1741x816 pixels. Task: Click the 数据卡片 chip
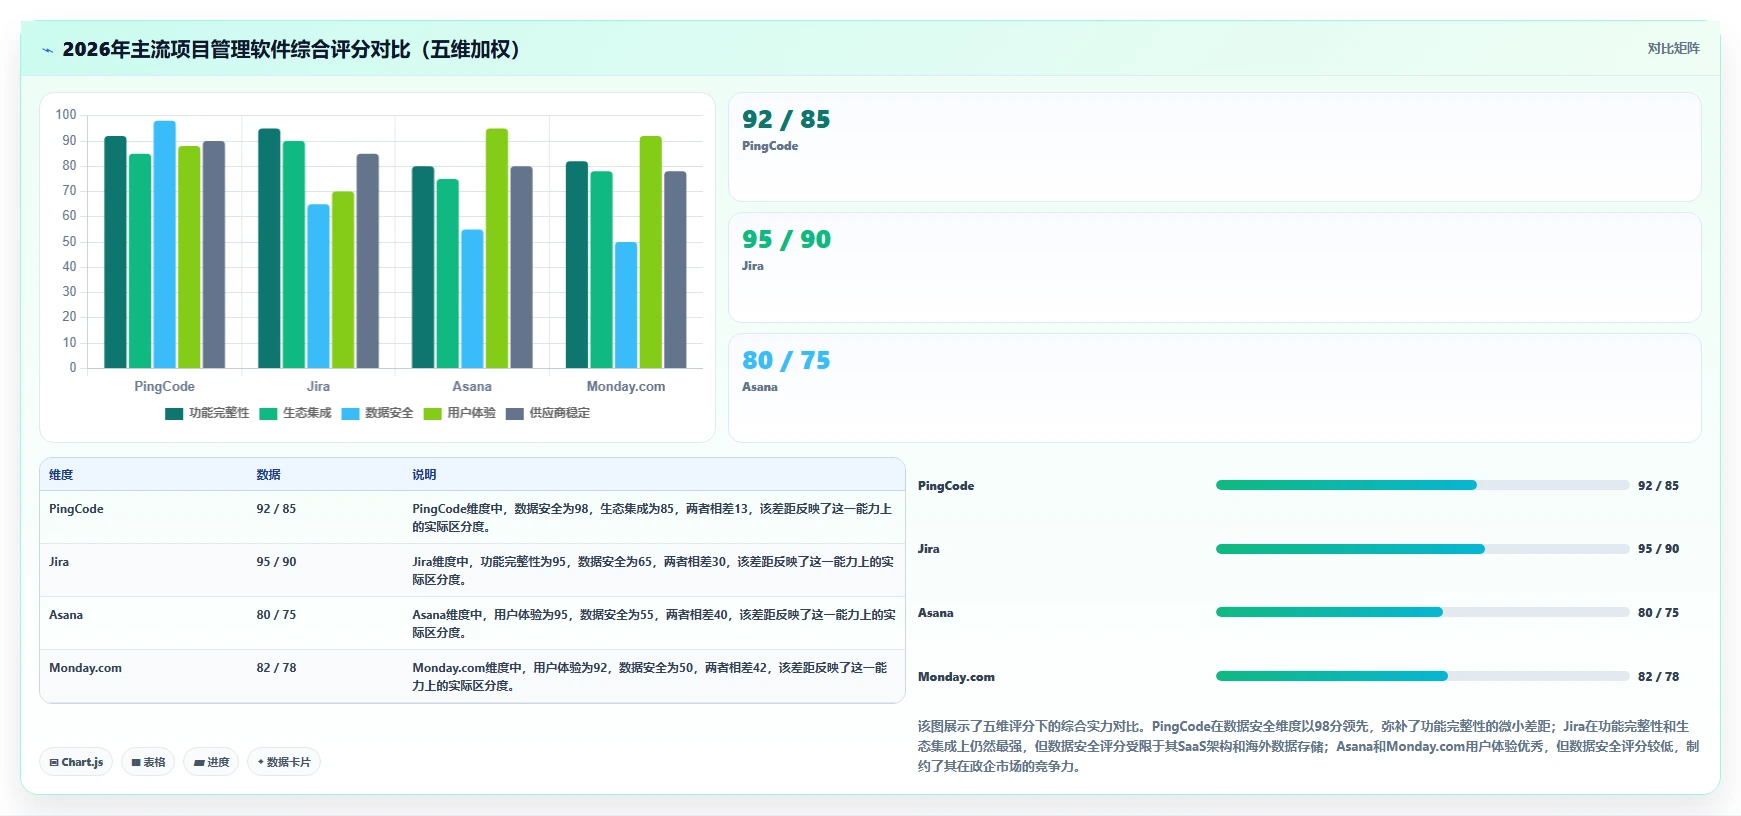click(284, 762)
